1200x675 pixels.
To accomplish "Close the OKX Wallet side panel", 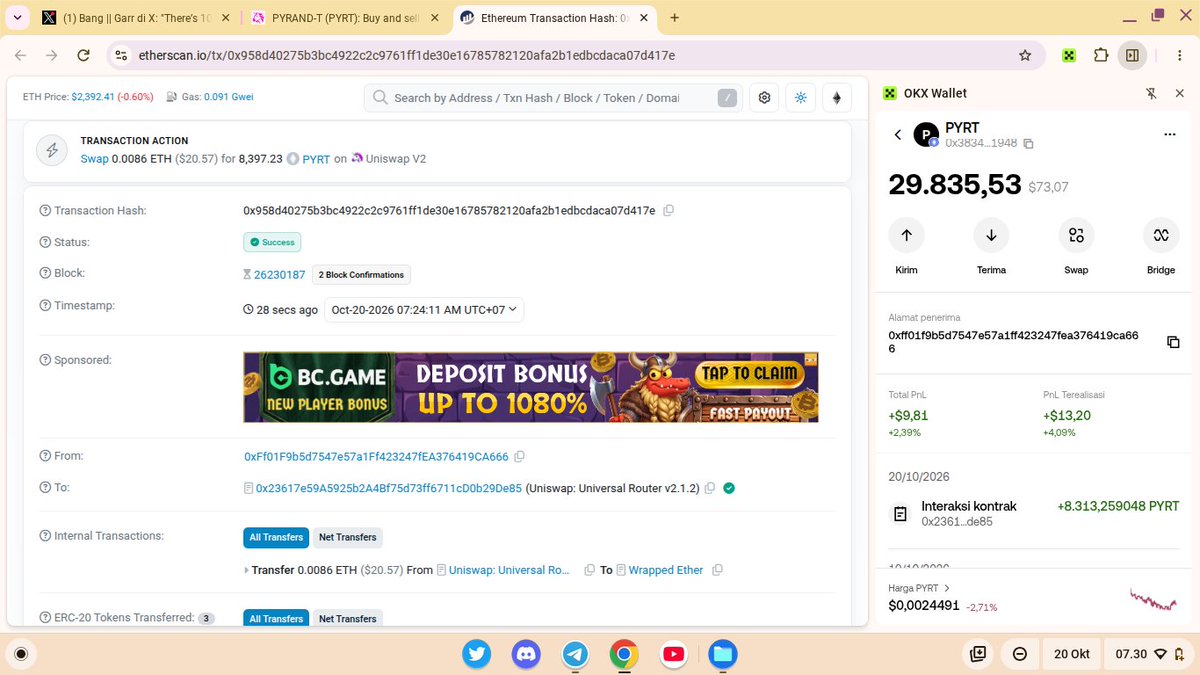I will click(x=1179, y=93).
